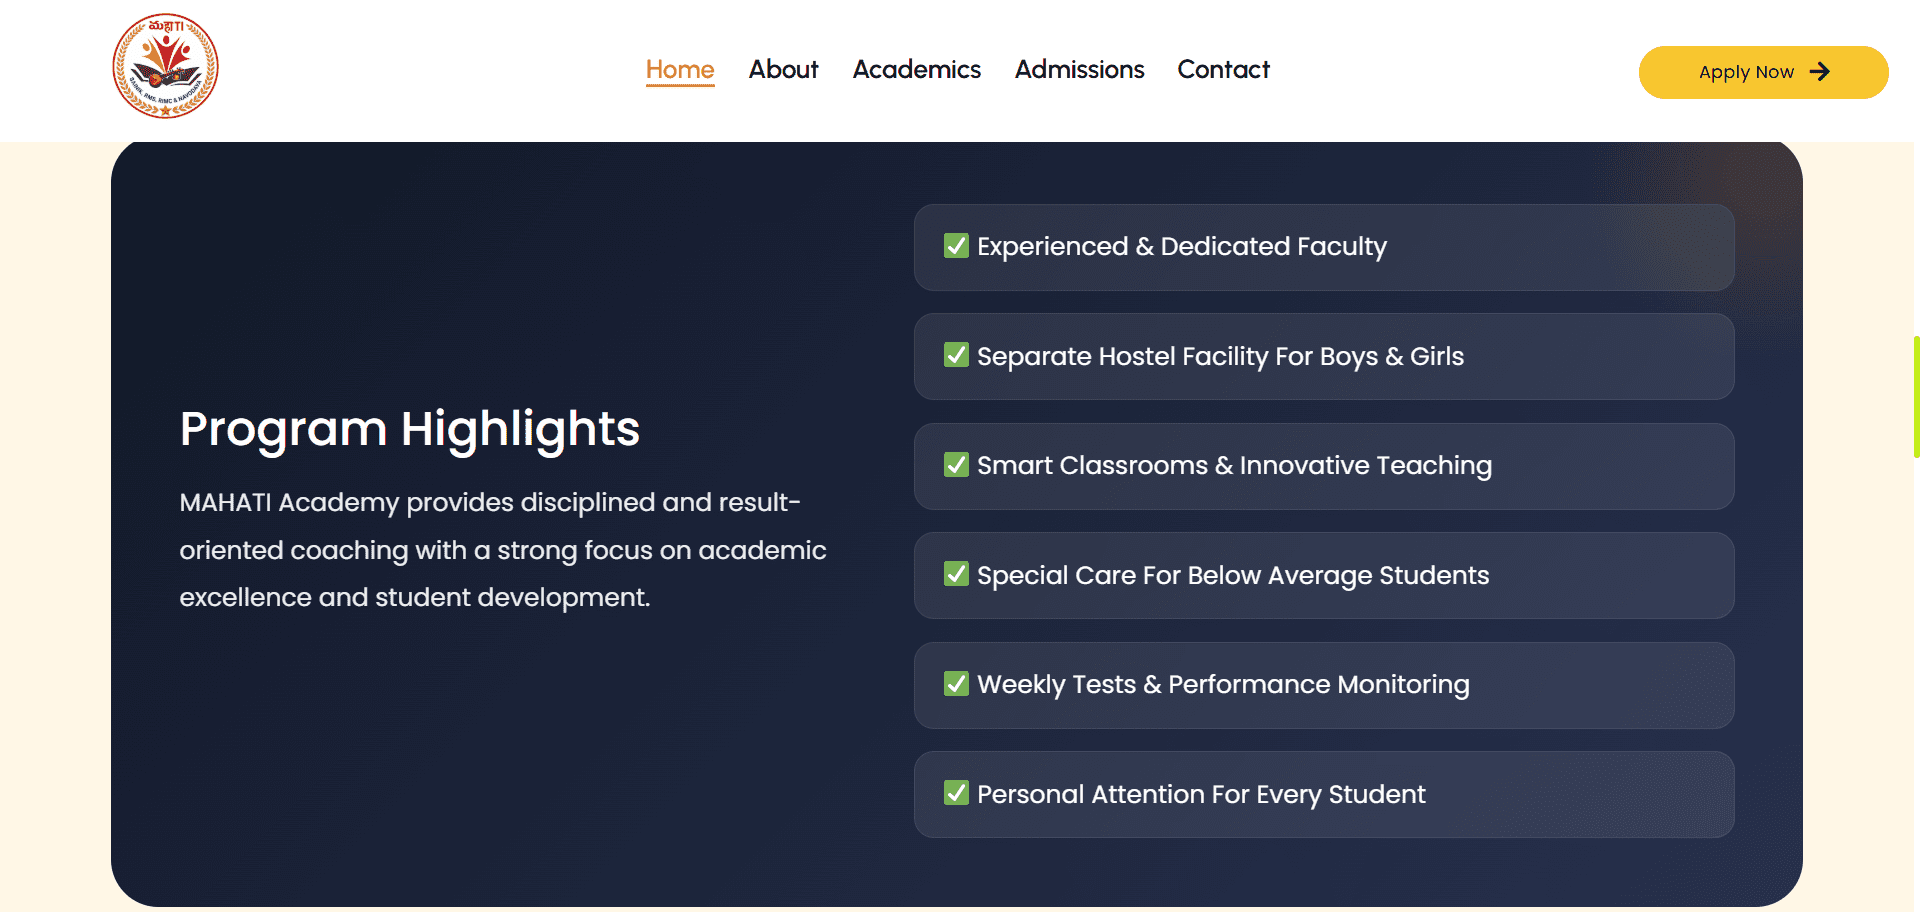Screen dimensions: 1920x912
Task: Click the arrow icon in Apply Now
Action: coord(1820,72)
